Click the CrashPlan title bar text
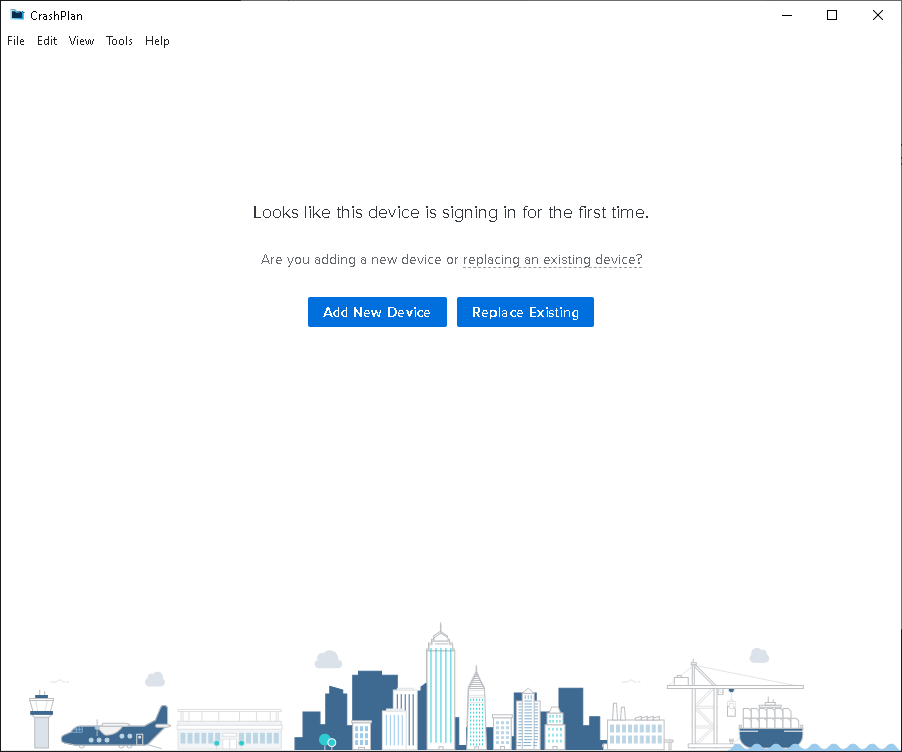 coord(56,15)
